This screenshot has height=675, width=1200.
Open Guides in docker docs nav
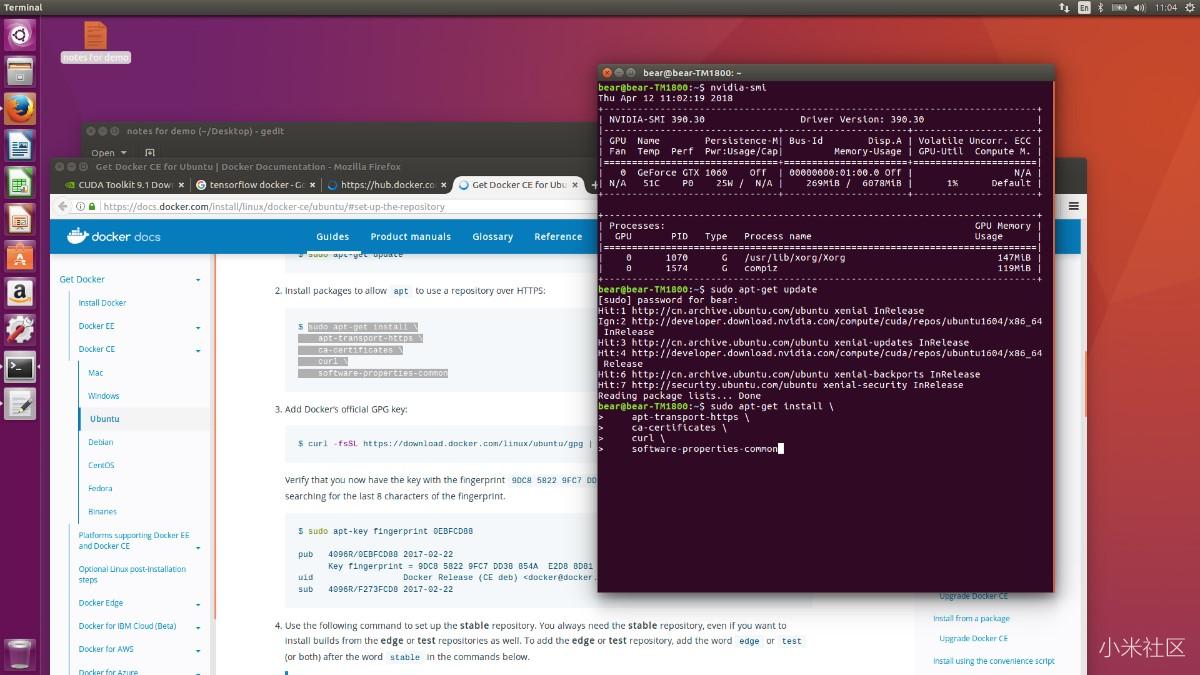333,237
